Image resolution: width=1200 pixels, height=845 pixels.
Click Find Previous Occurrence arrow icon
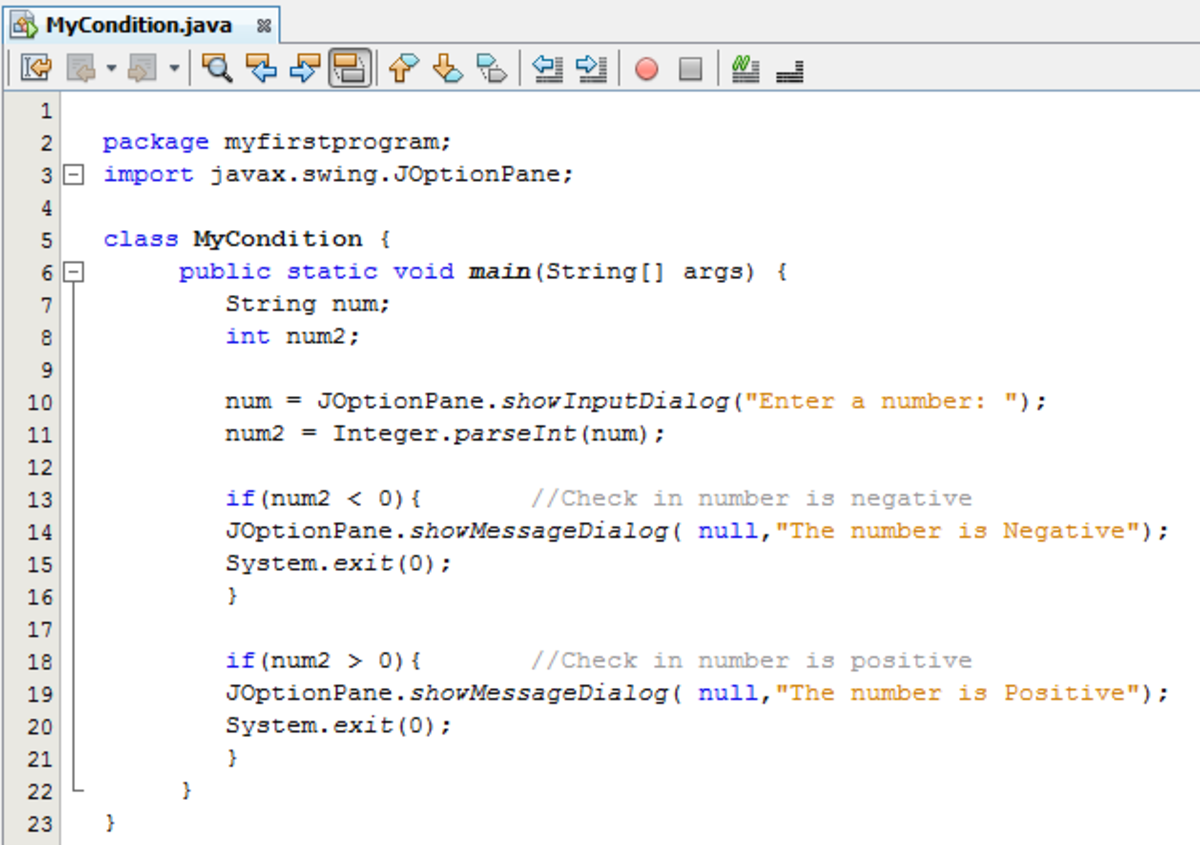click(x=260, y=68)
